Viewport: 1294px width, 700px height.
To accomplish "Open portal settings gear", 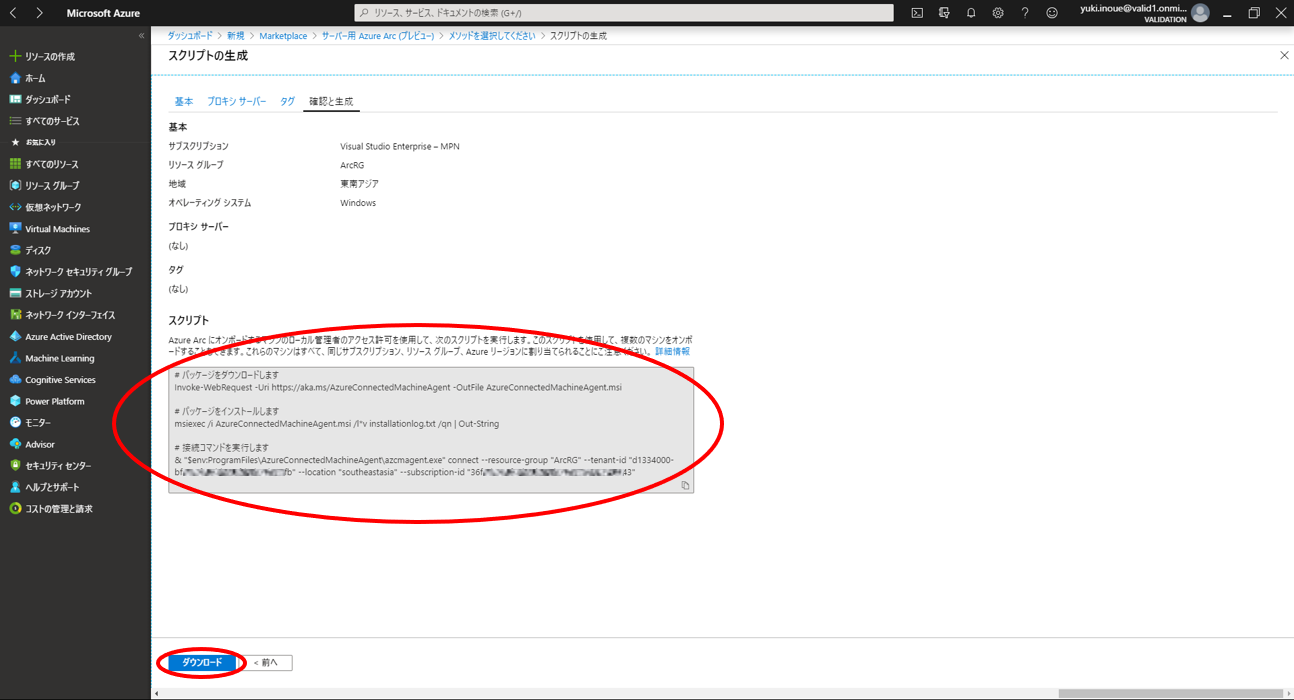I will point(998,13).
